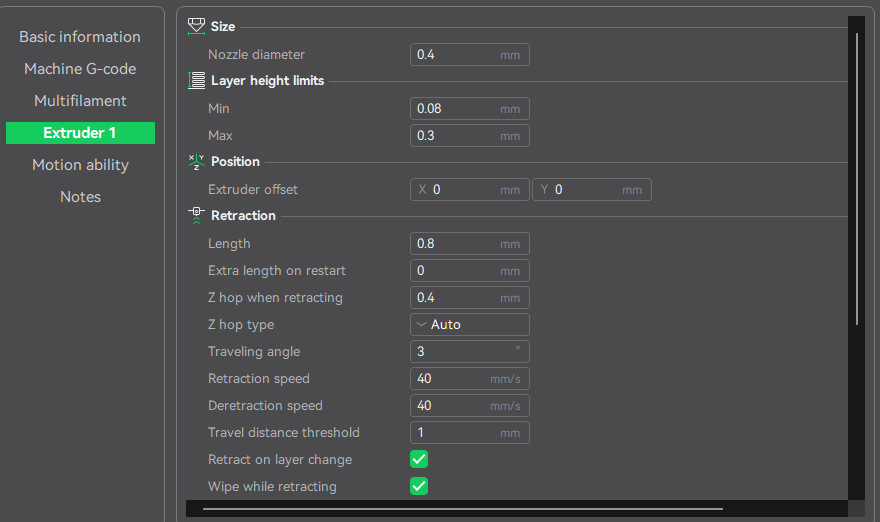Click the chevron arrow beside Auto
This screenshot has width=880, height=522.
click(421, 324)
